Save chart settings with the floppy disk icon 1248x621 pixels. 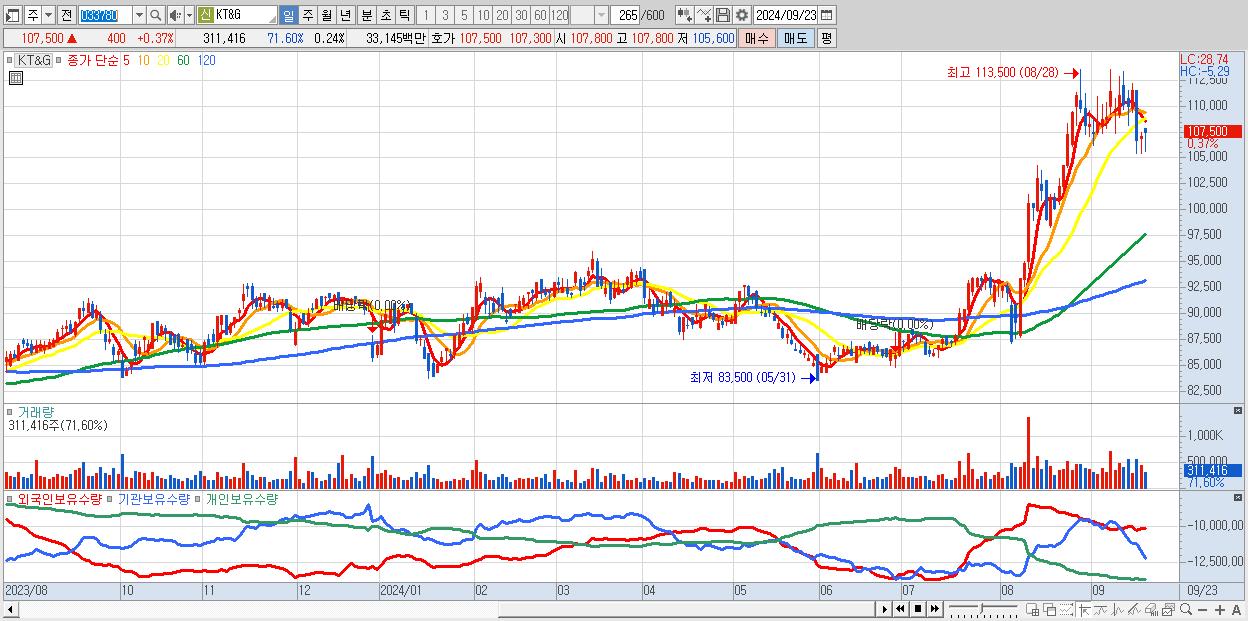723,15
